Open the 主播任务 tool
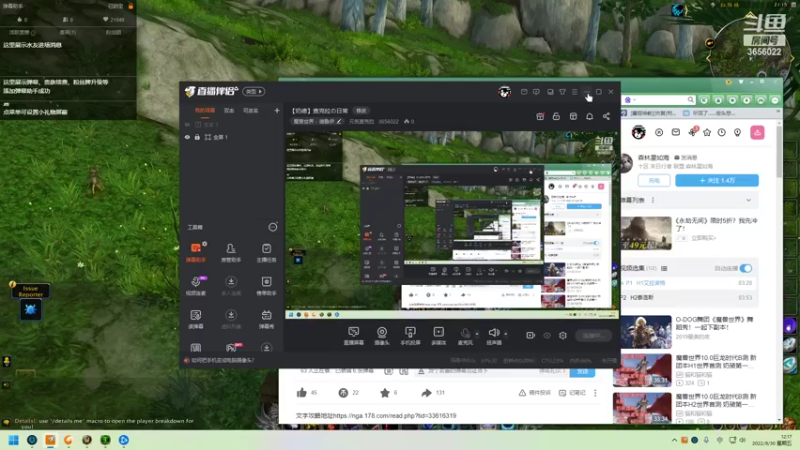 pos(266,252)
